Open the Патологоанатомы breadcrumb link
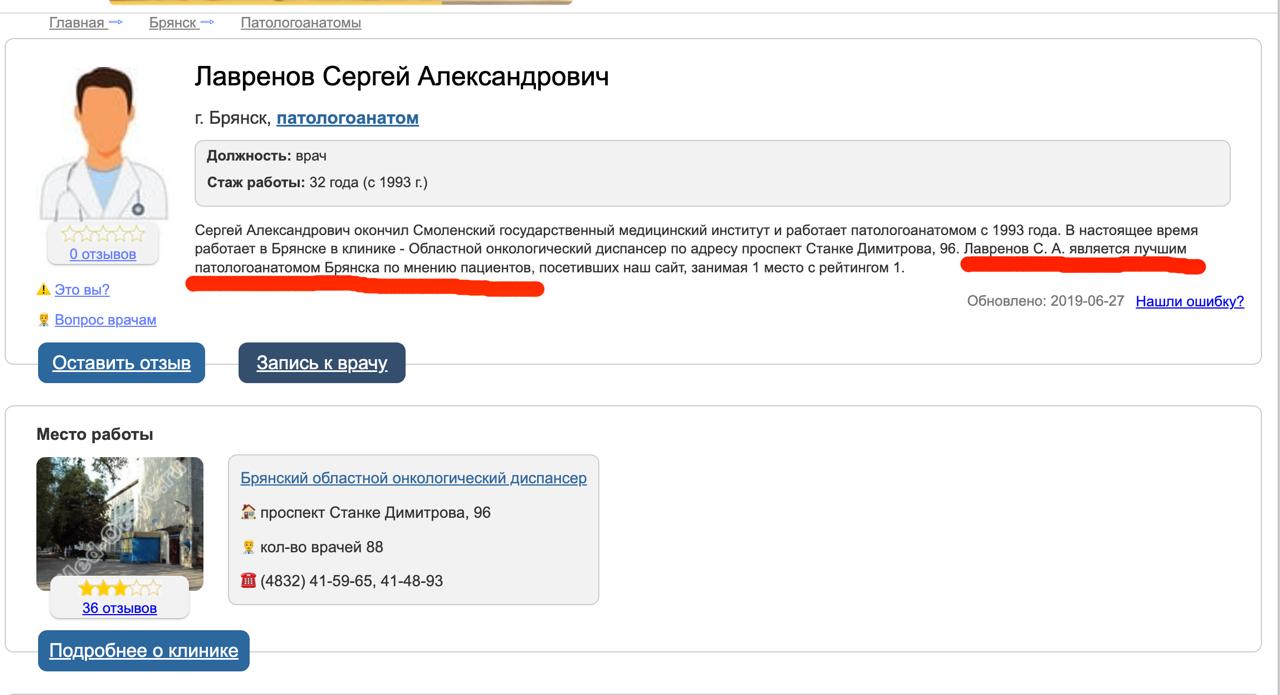 point(301,22)
